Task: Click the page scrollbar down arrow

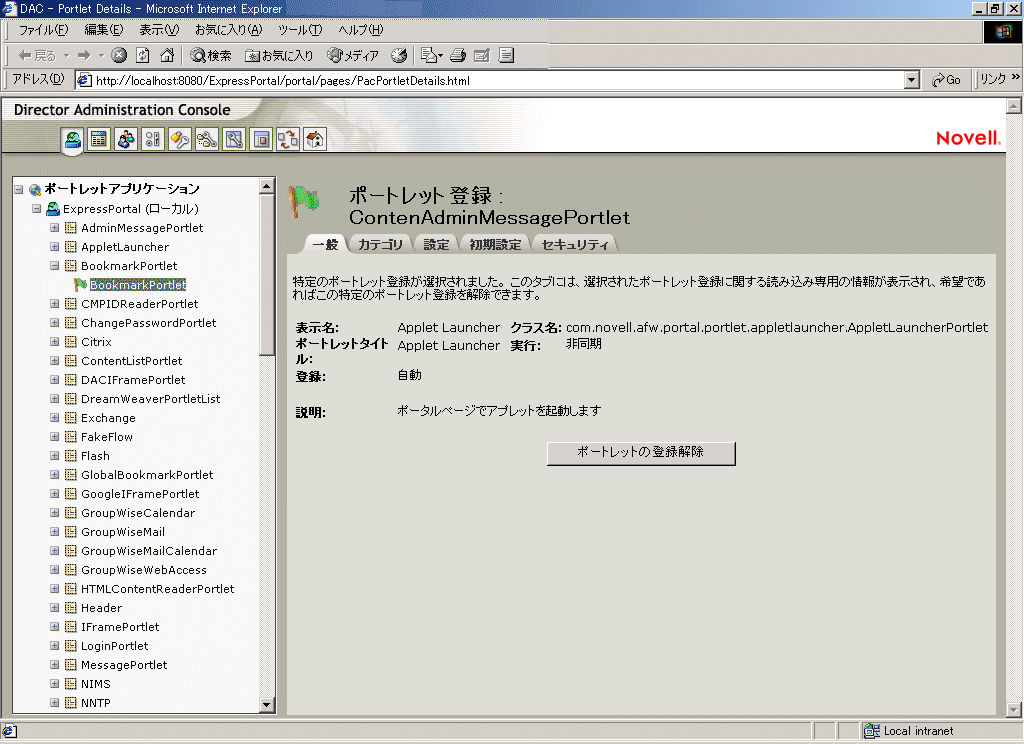Action: click(1014, 709)
